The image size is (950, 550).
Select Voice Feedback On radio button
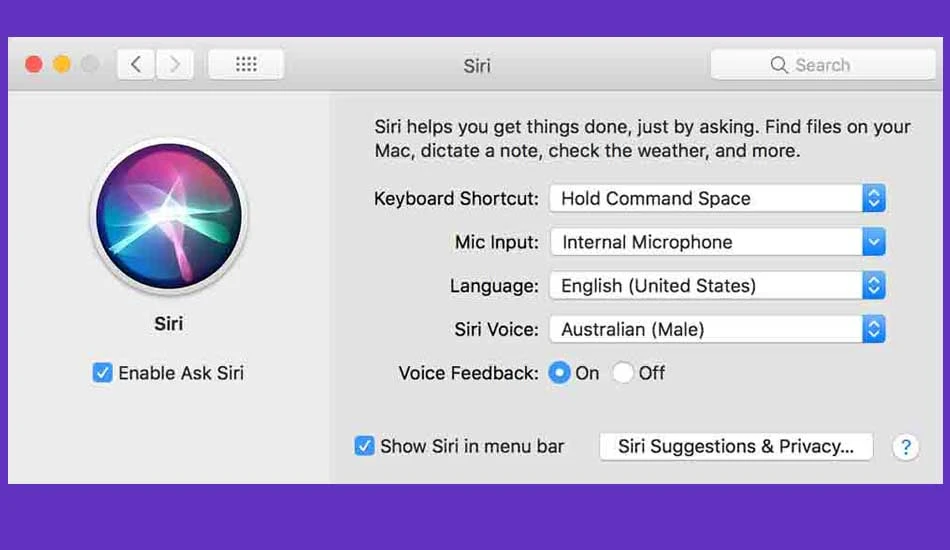point(559,373)
